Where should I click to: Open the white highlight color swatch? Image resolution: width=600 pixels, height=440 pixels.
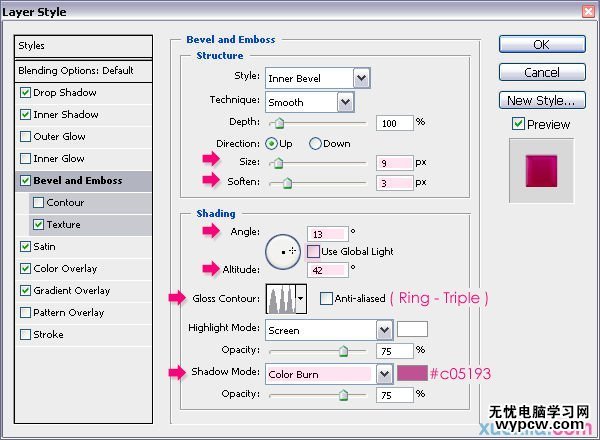[412, 329]
